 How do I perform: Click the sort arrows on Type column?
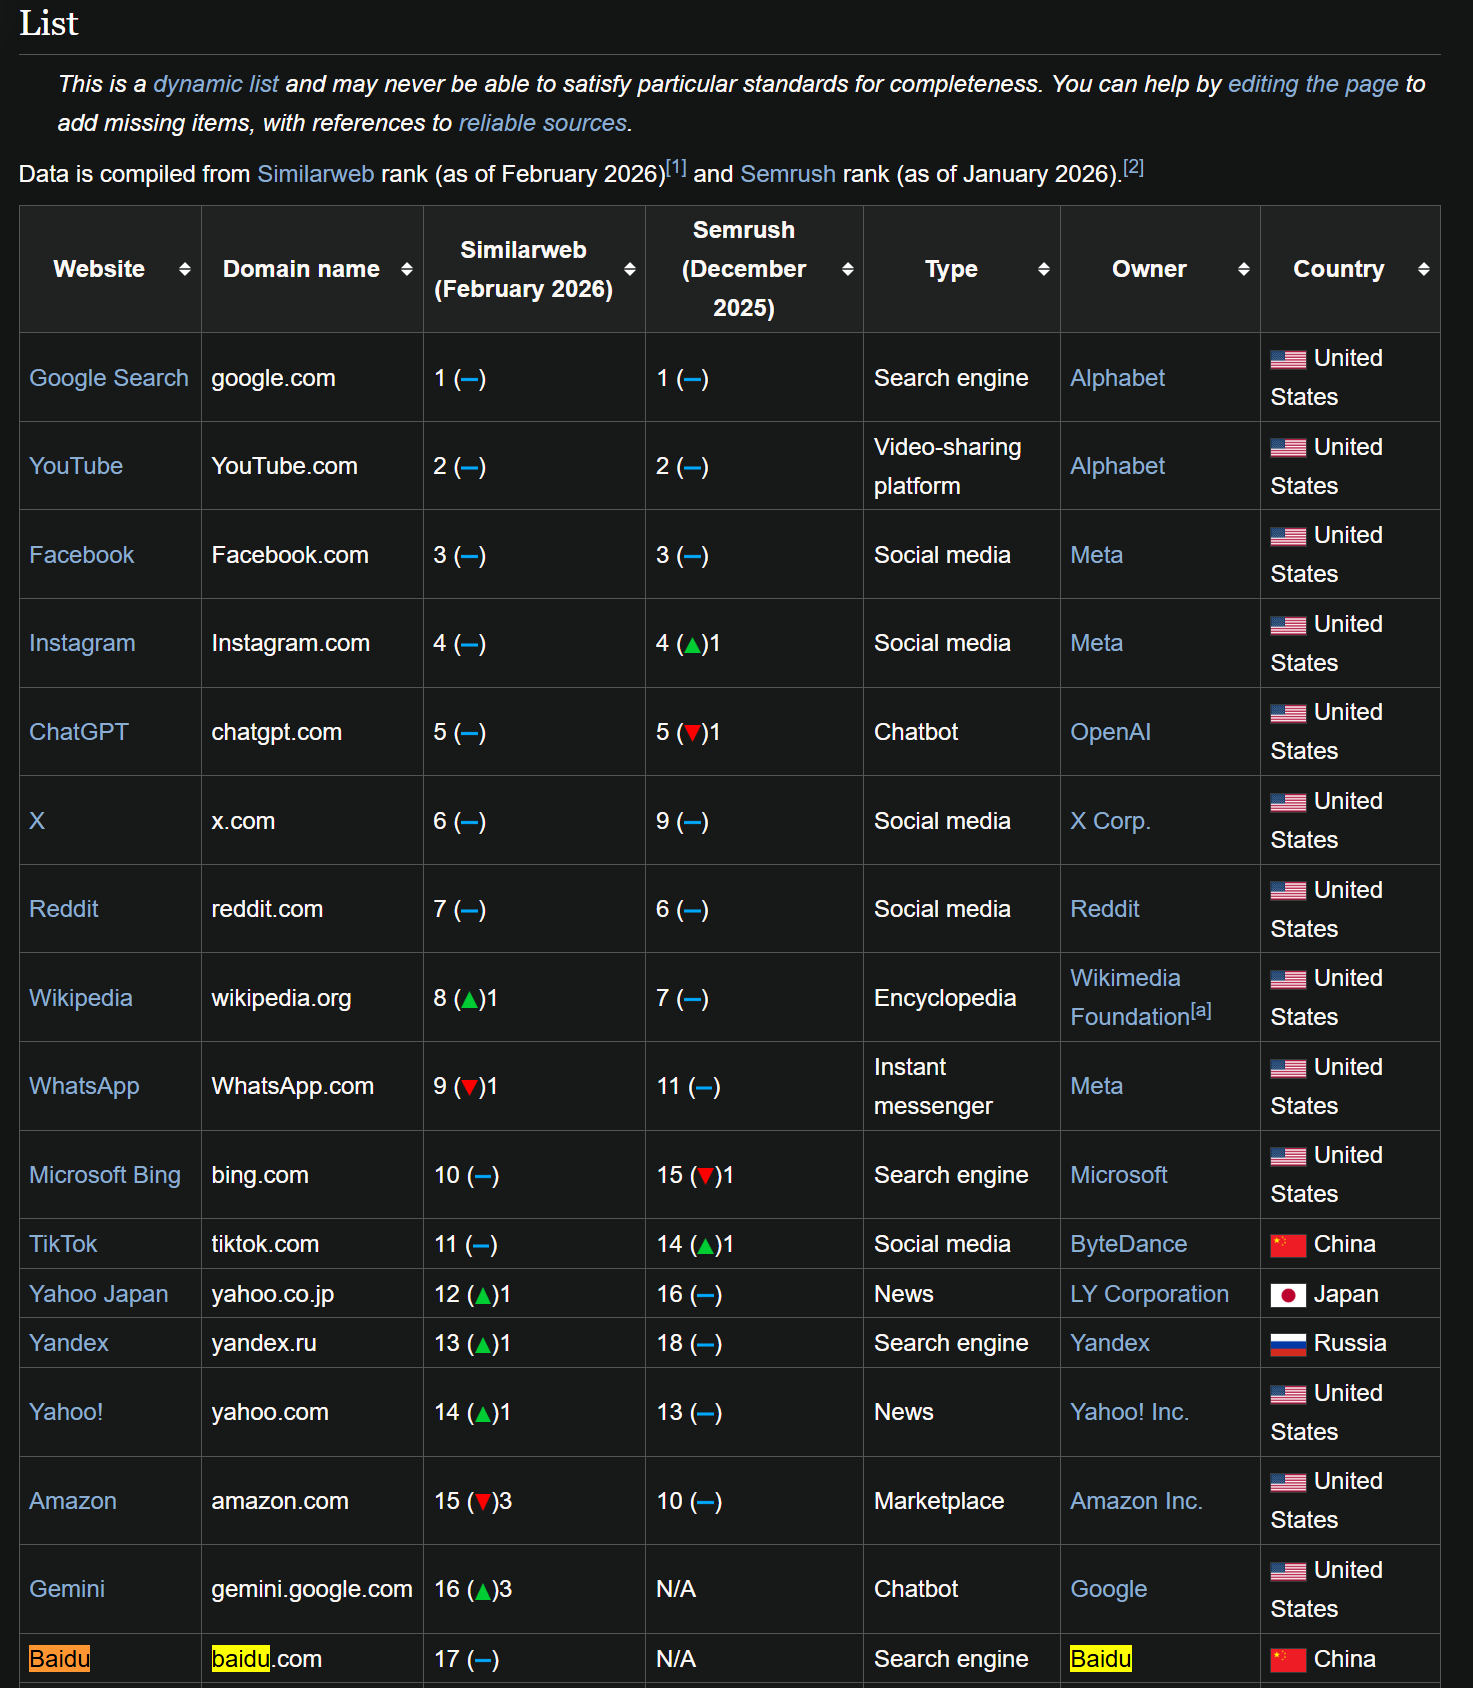[1044, 269]
